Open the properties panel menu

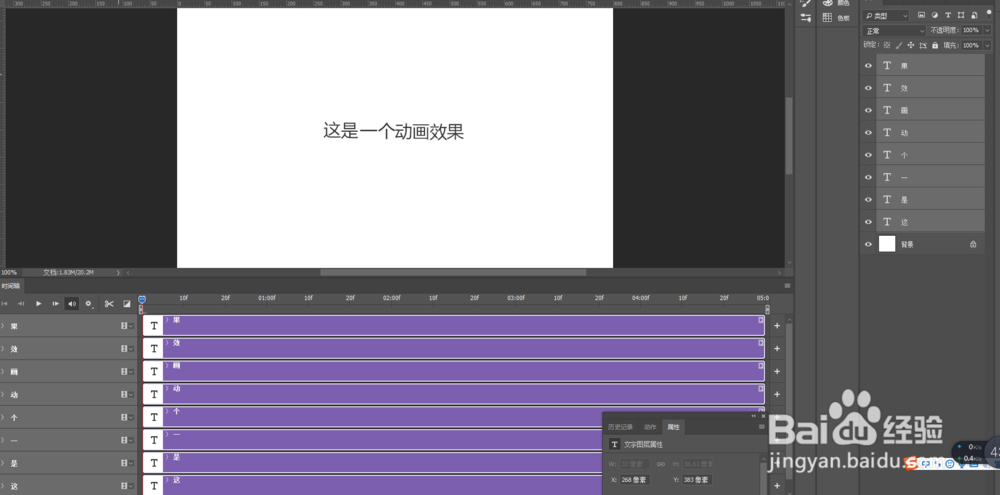[x=761, y=427]
